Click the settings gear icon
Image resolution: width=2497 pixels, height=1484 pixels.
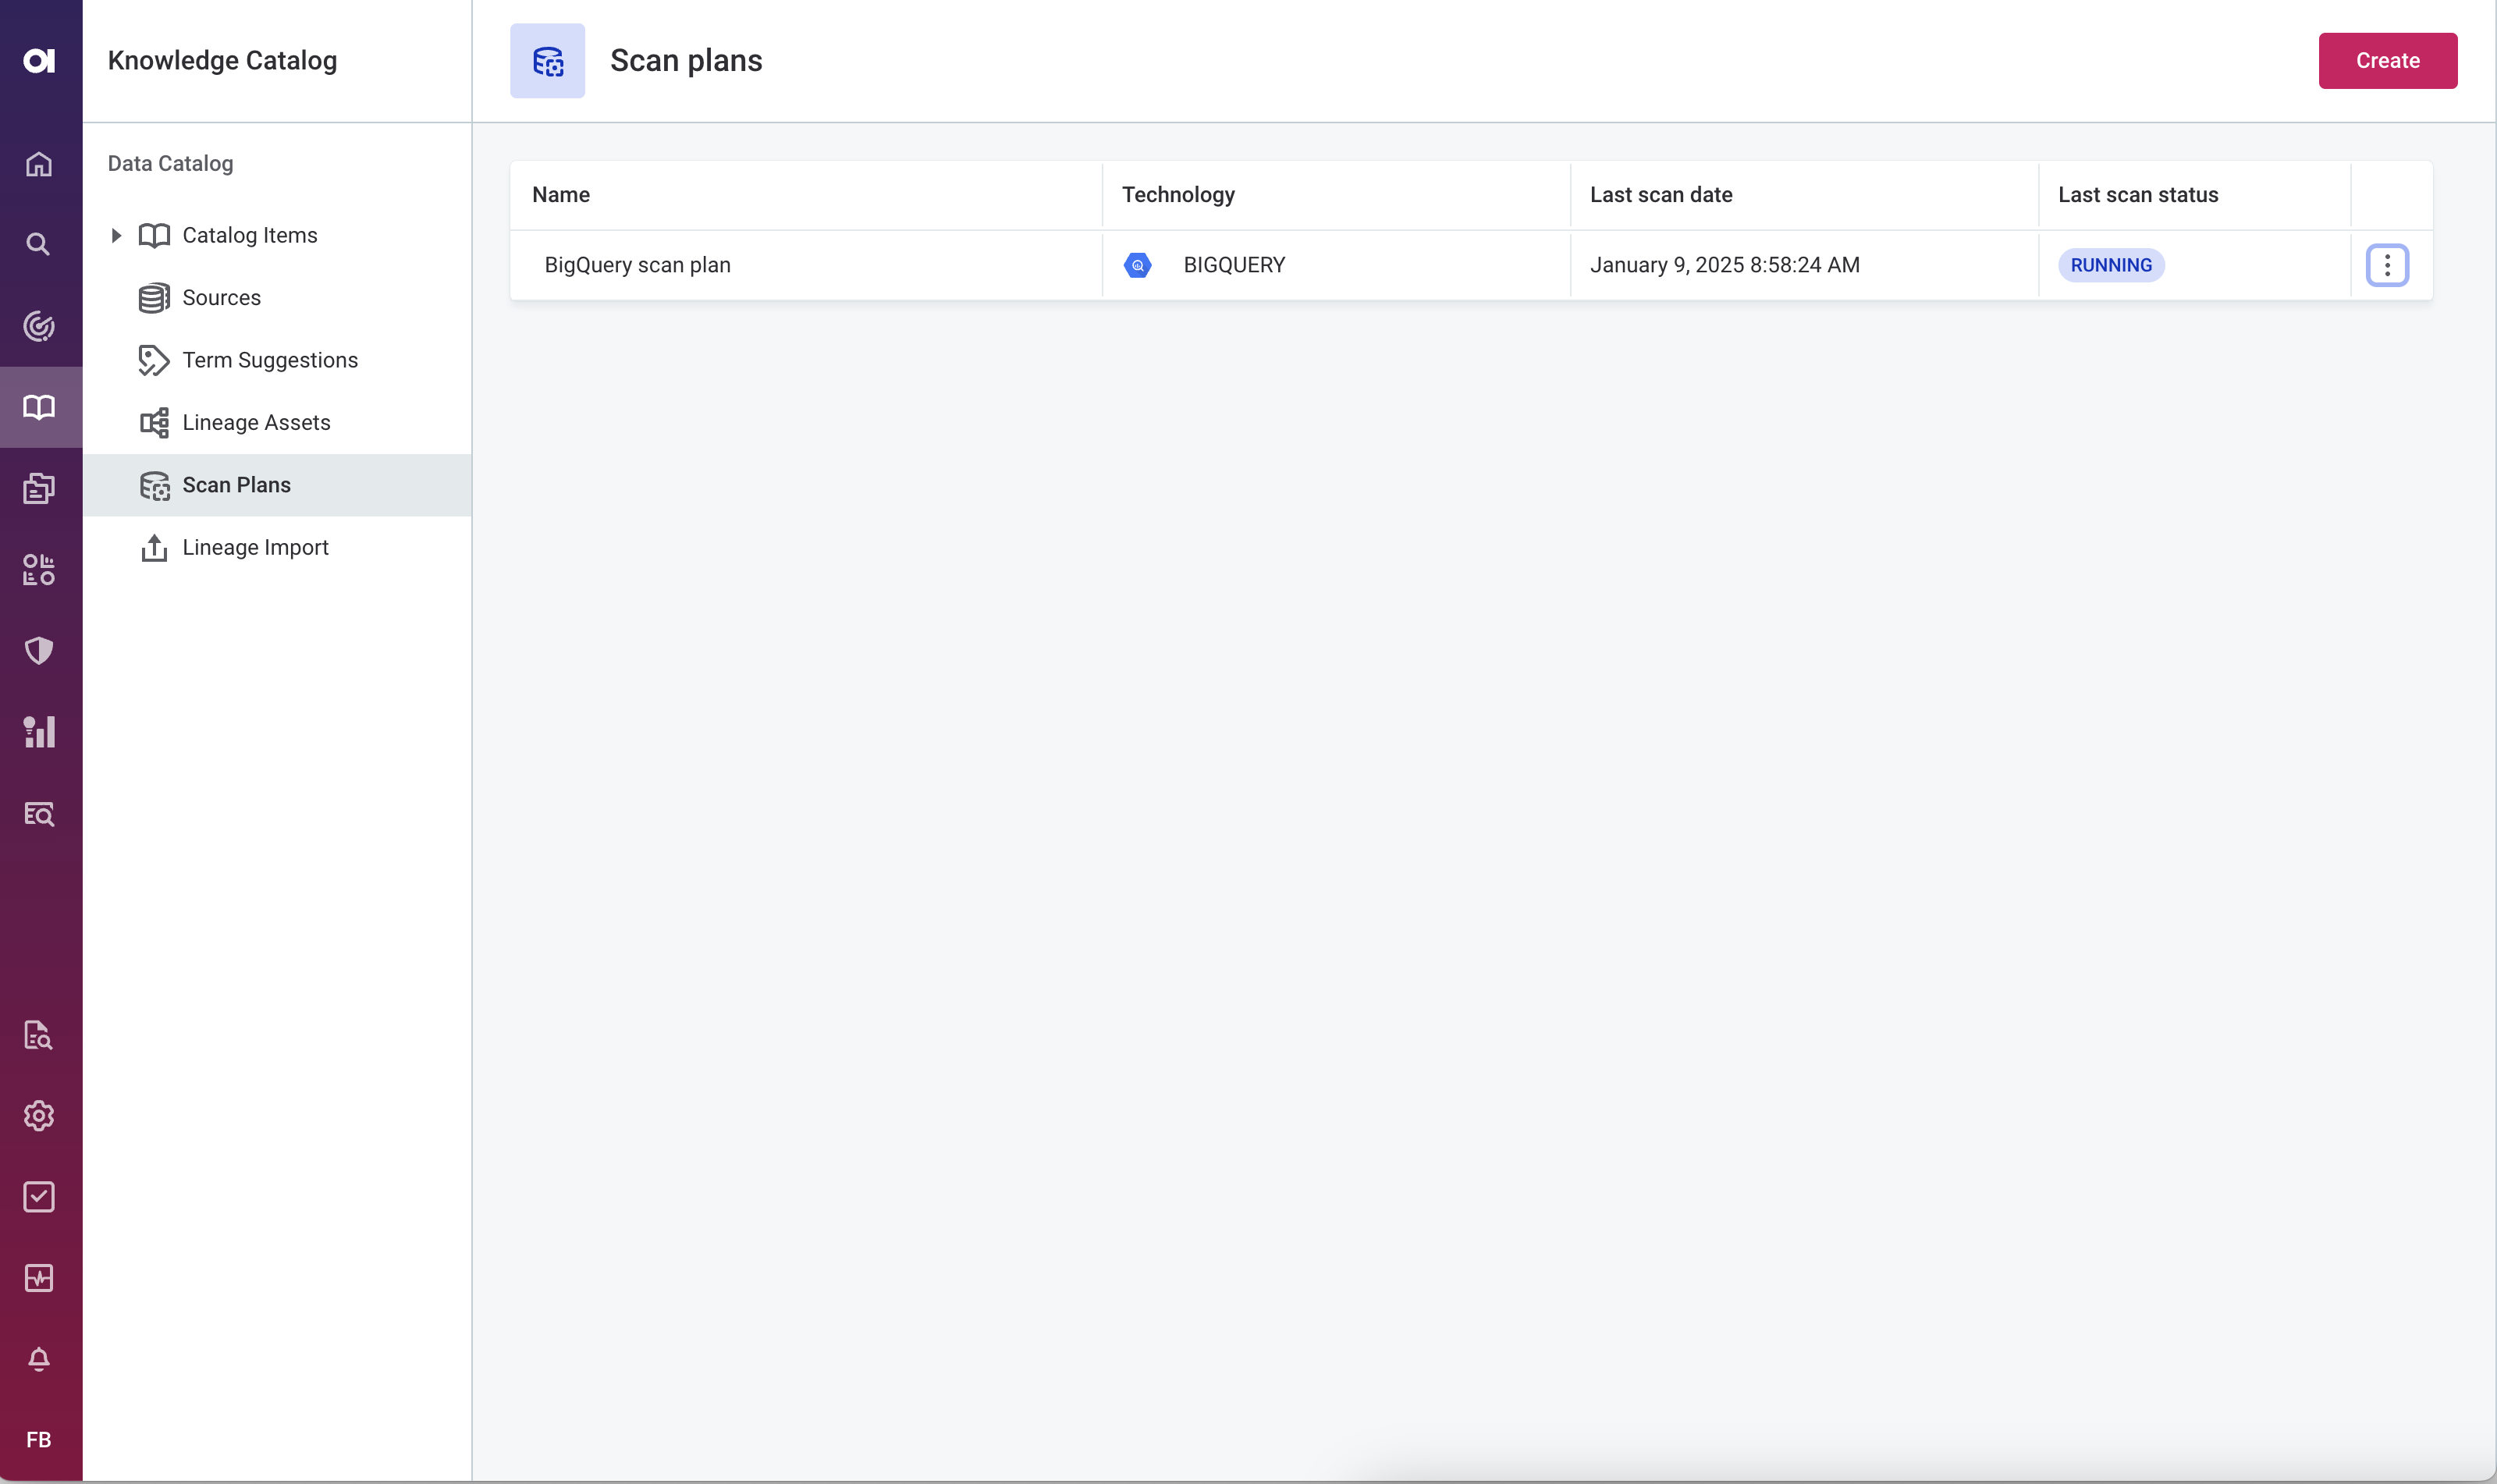tap(39, 1115)
